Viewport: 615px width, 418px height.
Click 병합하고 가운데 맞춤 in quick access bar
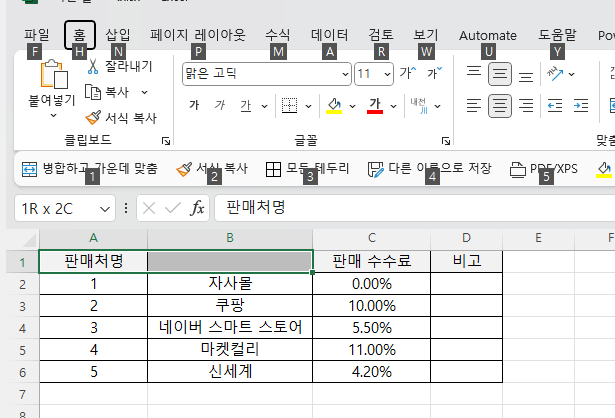90,169
